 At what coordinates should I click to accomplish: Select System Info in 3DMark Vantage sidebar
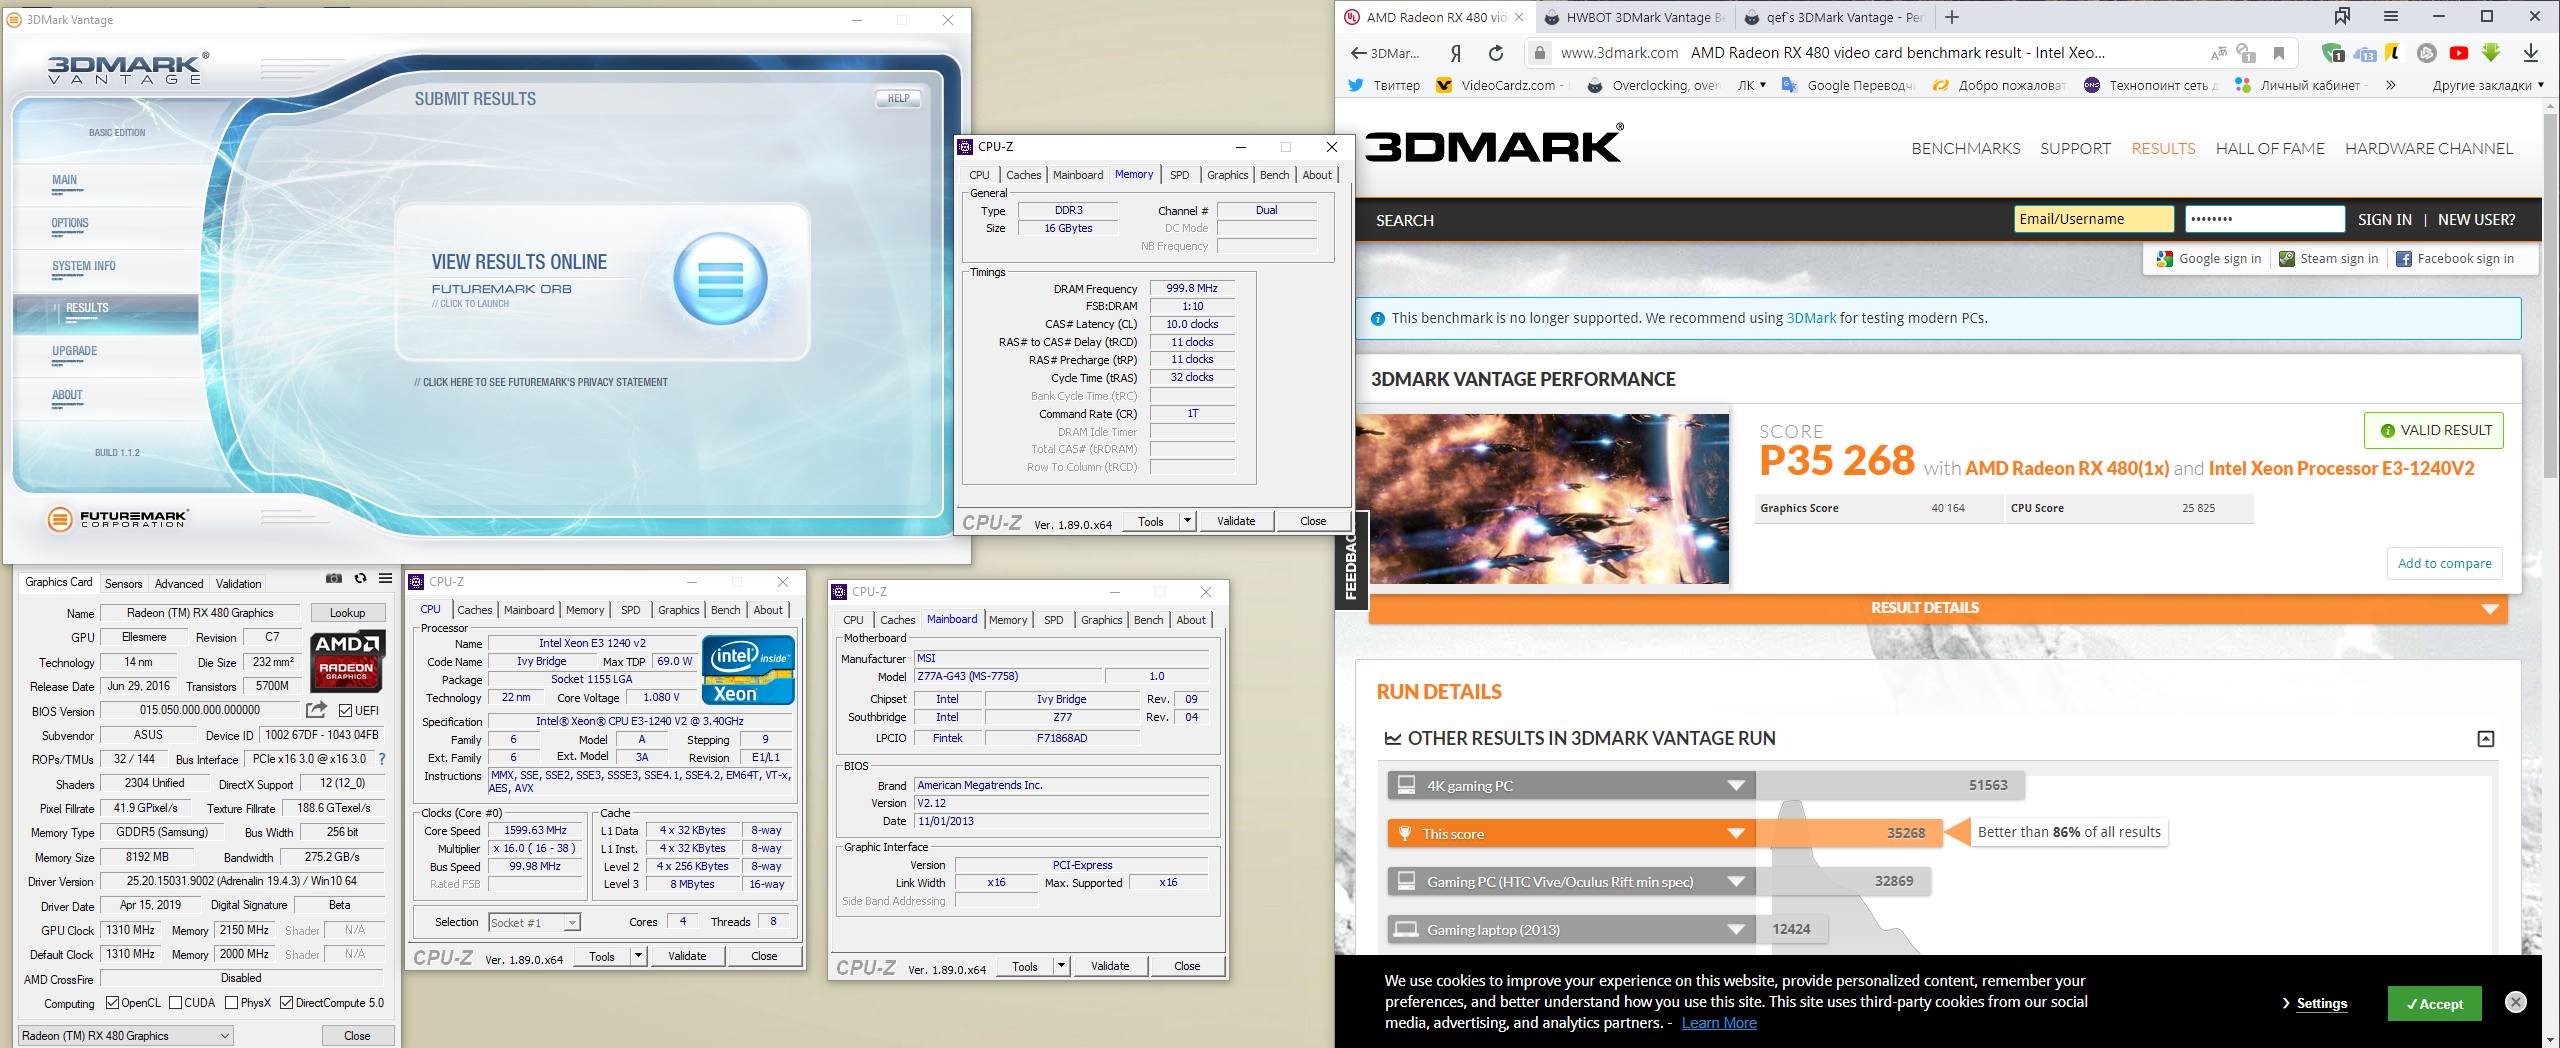84,266
